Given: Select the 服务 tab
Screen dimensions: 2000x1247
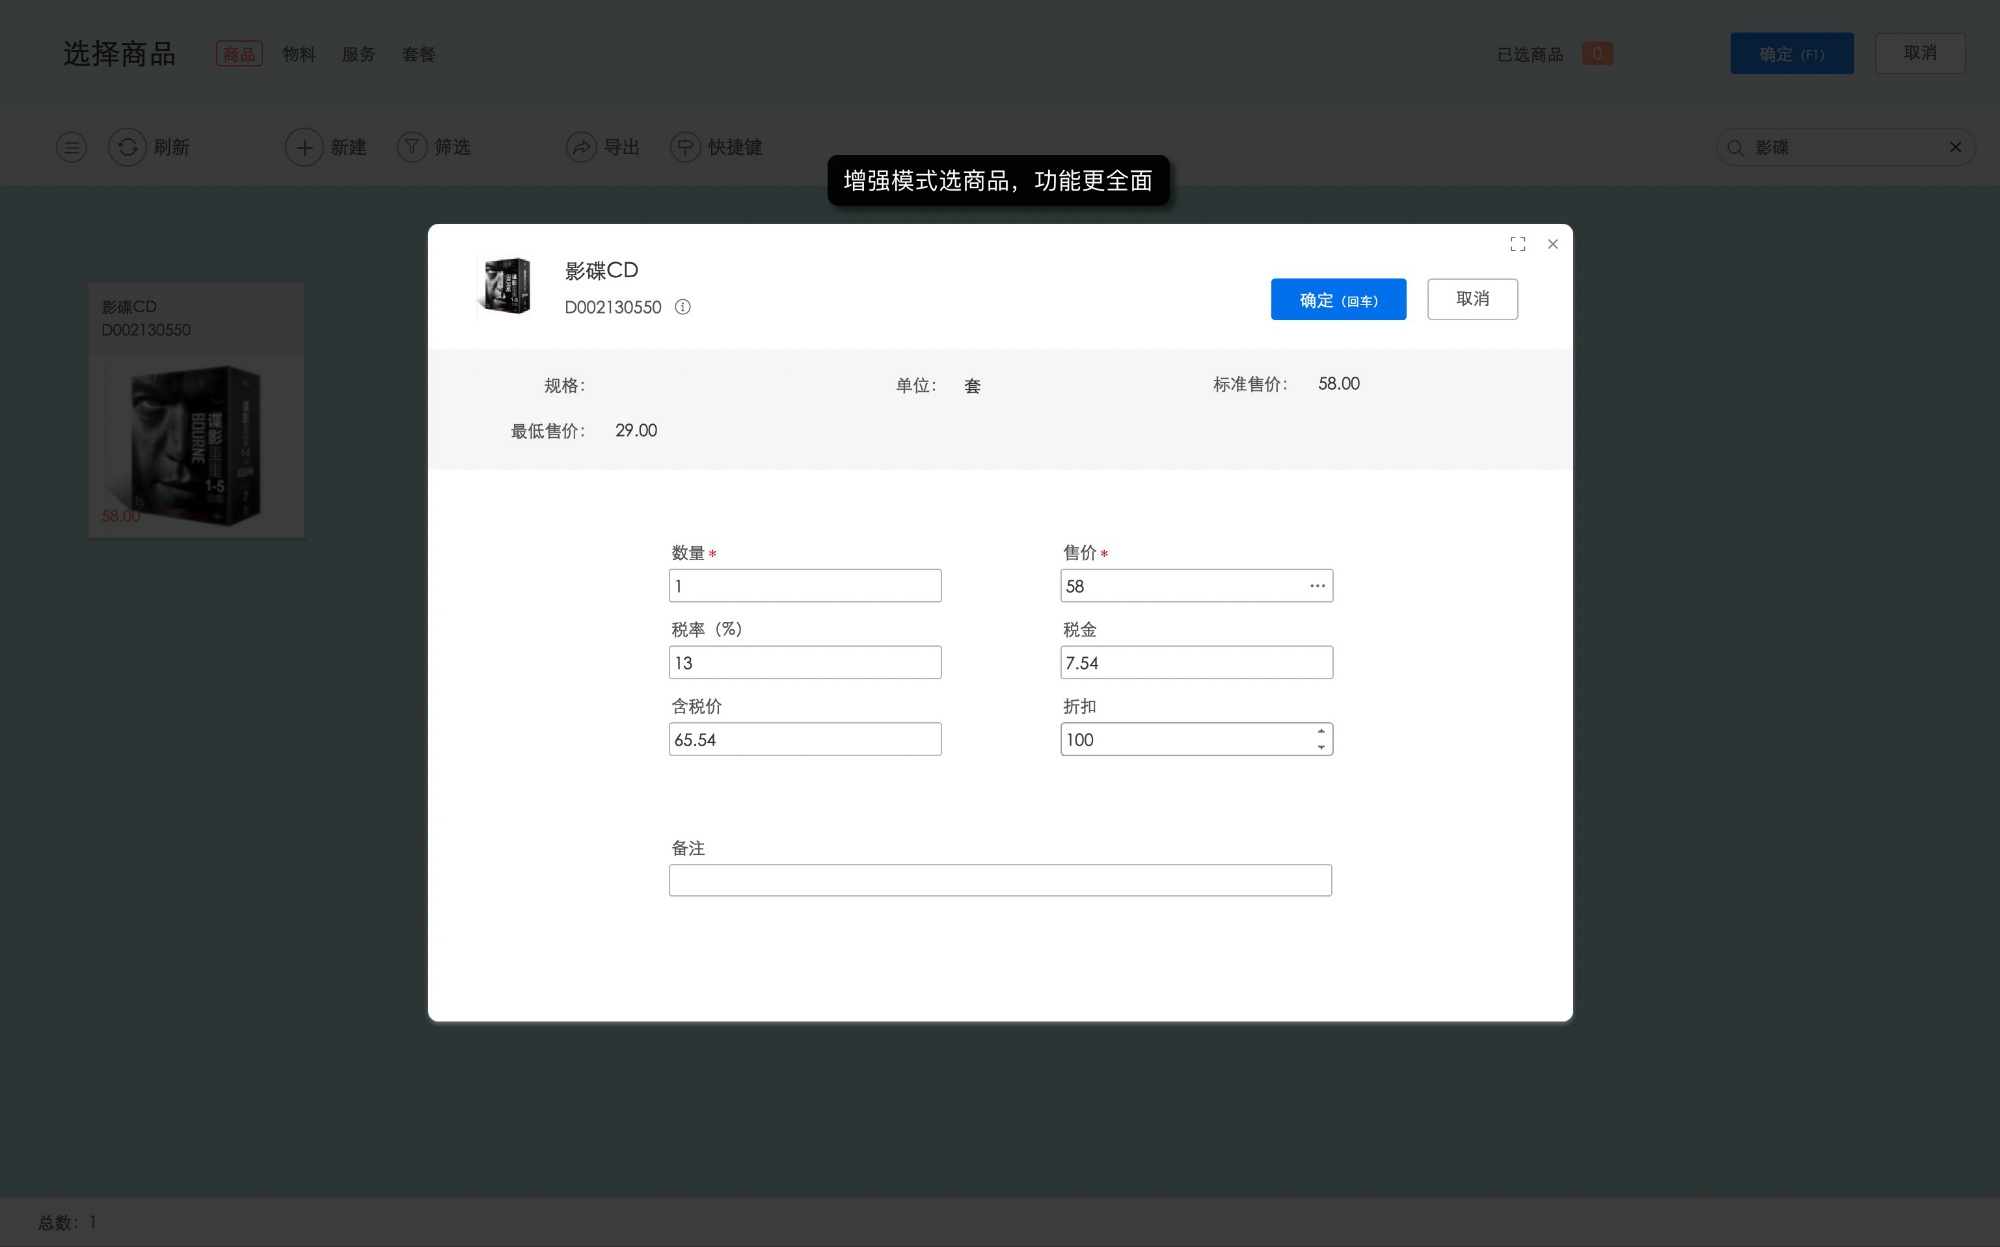Looking at the screenshot, I should click(358, 54).
